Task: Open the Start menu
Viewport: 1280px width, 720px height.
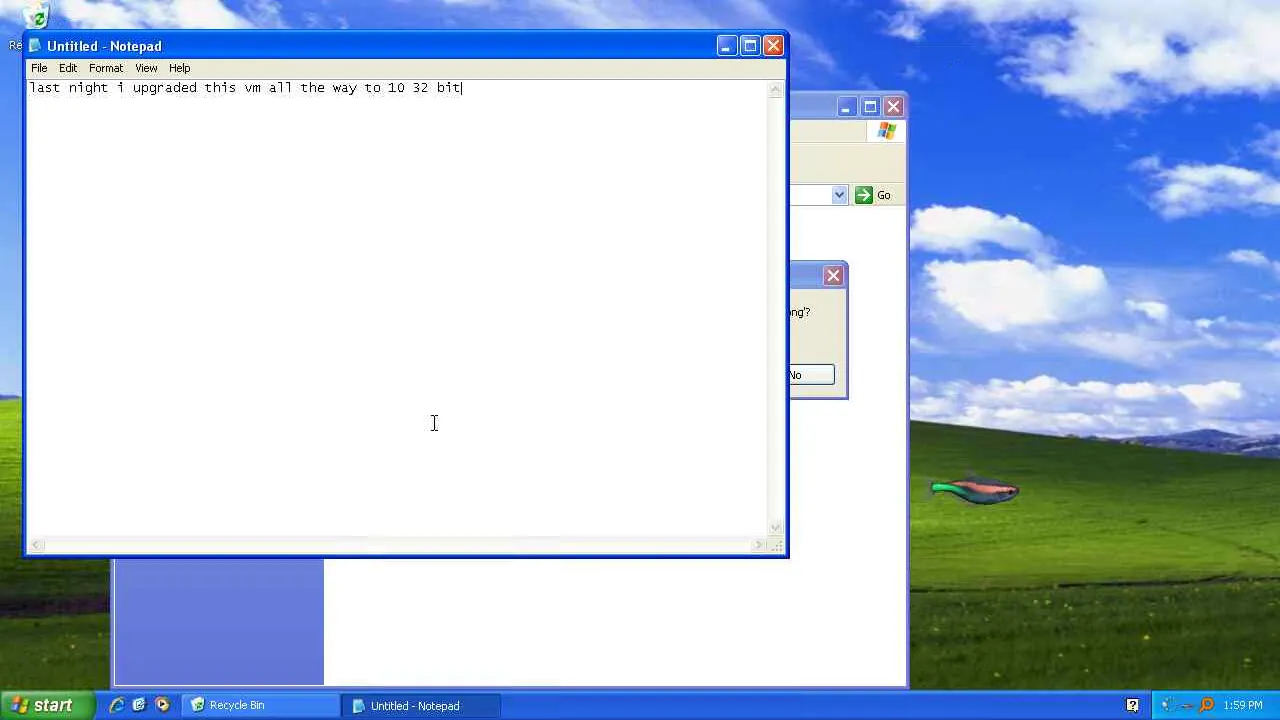Action: coord(47,705)
